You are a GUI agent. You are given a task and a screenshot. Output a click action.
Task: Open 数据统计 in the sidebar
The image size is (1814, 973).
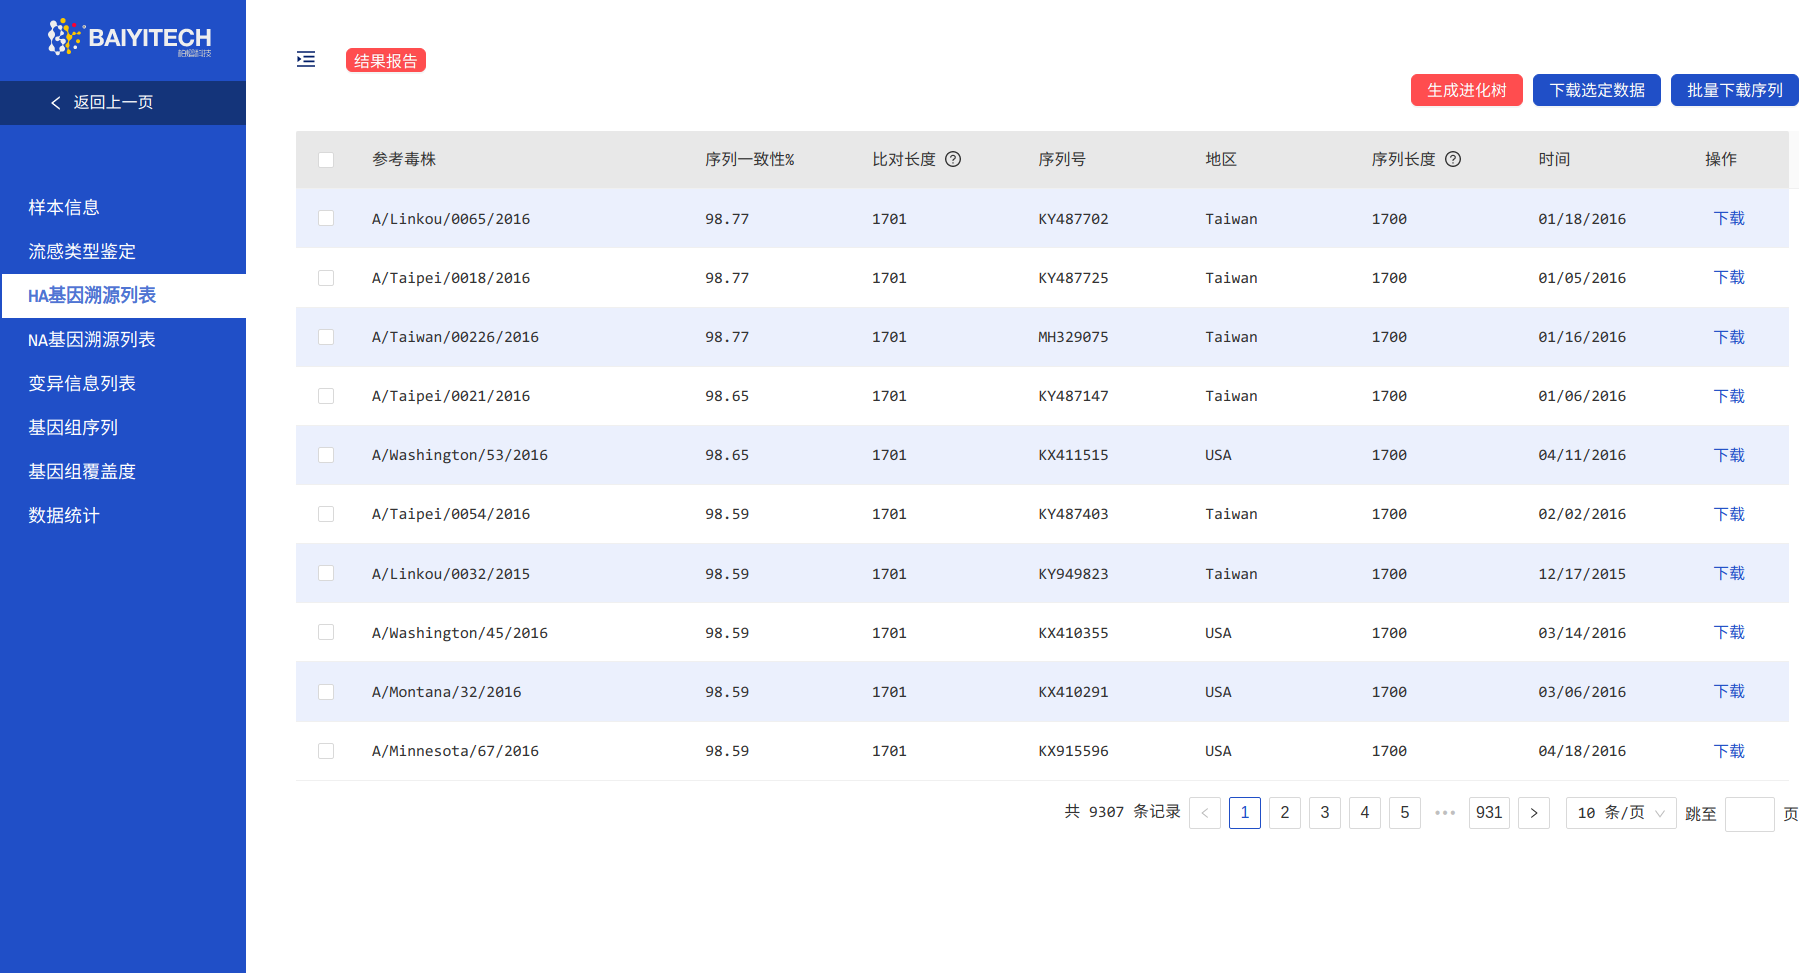123,515
